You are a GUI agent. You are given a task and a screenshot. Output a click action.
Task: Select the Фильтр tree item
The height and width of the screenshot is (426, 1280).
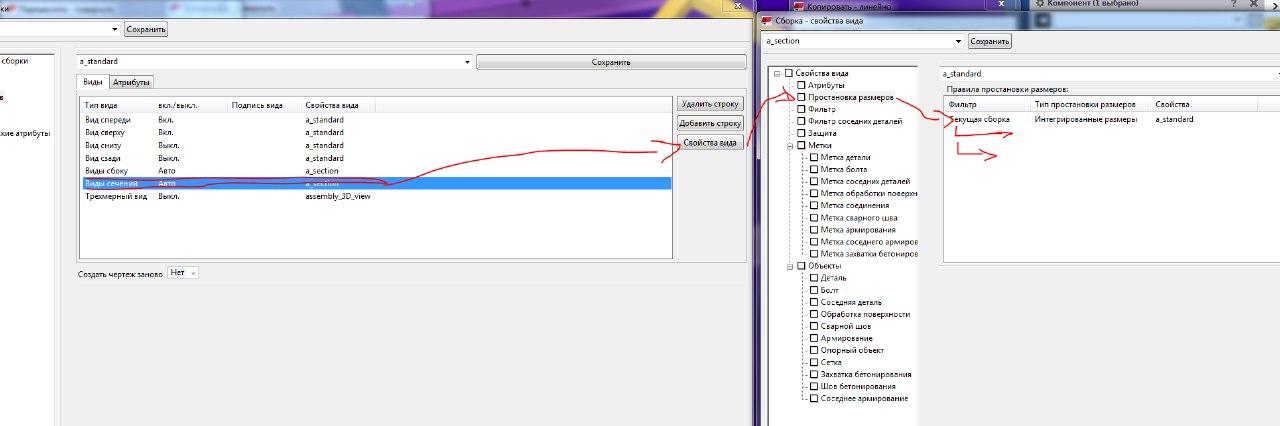coord(823,109)
